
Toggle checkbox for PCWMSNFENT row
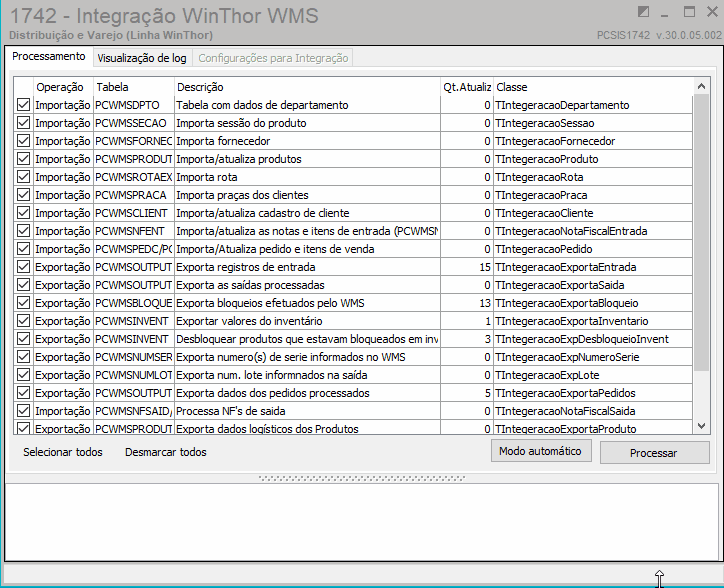click(x=24, y=231)
